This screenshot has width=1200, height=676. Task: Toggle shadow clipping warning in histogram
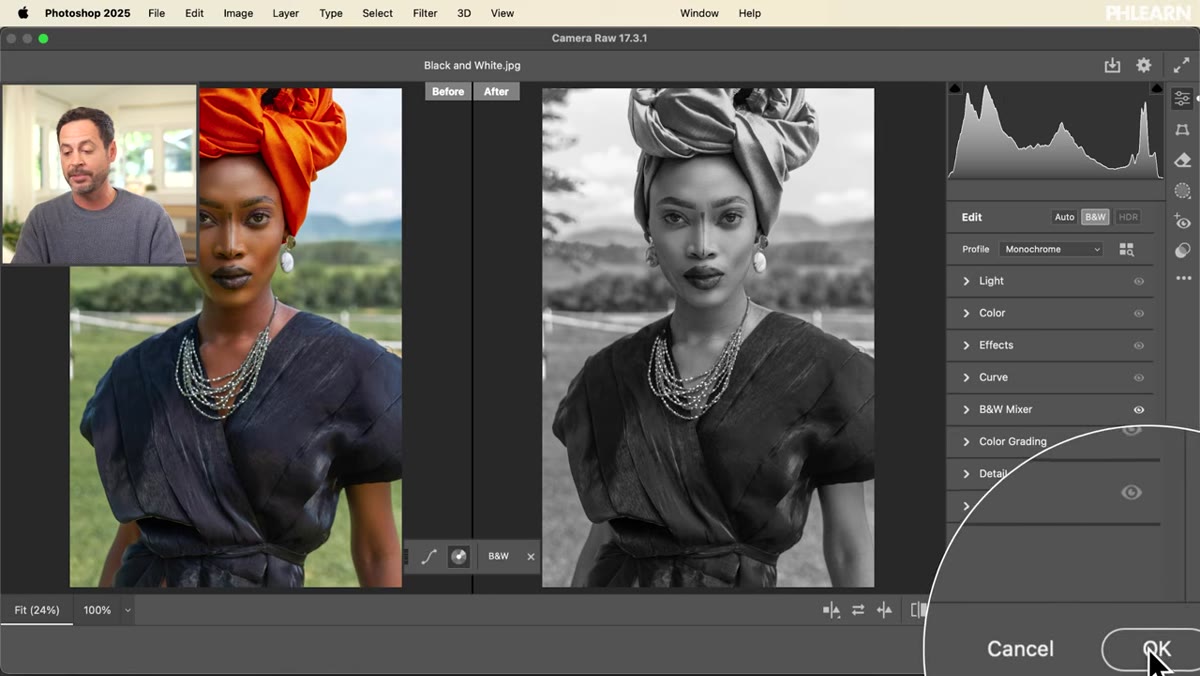coord(954,89)
